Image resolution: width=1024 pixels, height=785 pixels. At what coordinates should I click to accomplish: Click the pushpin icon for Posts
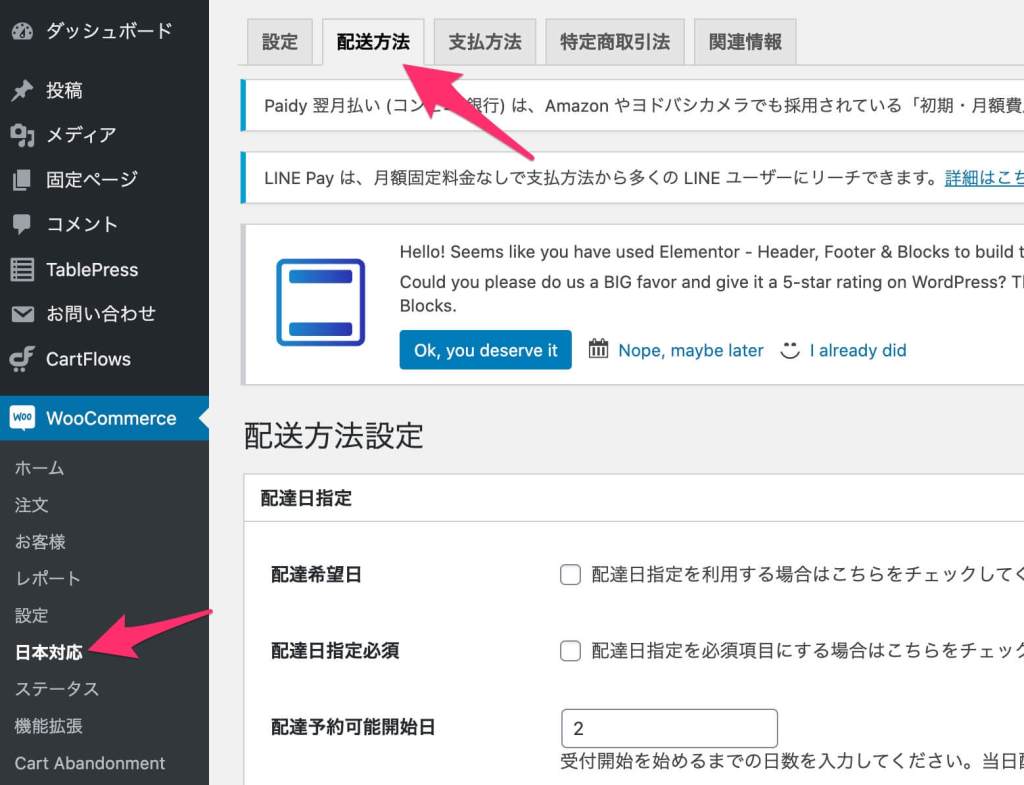[x=22, y=91]
